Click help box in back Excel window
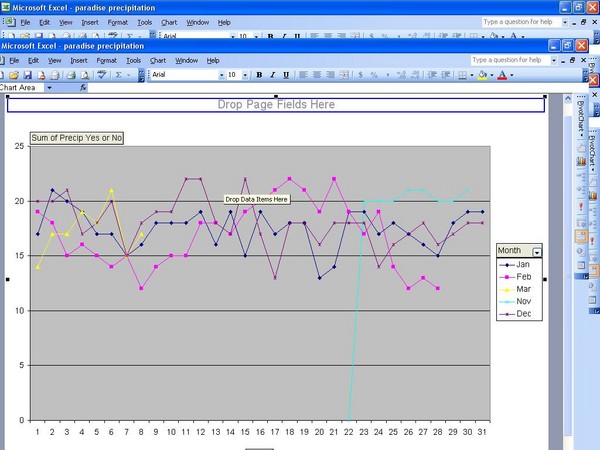Viewport: 600px width, 450px height. 521,22
